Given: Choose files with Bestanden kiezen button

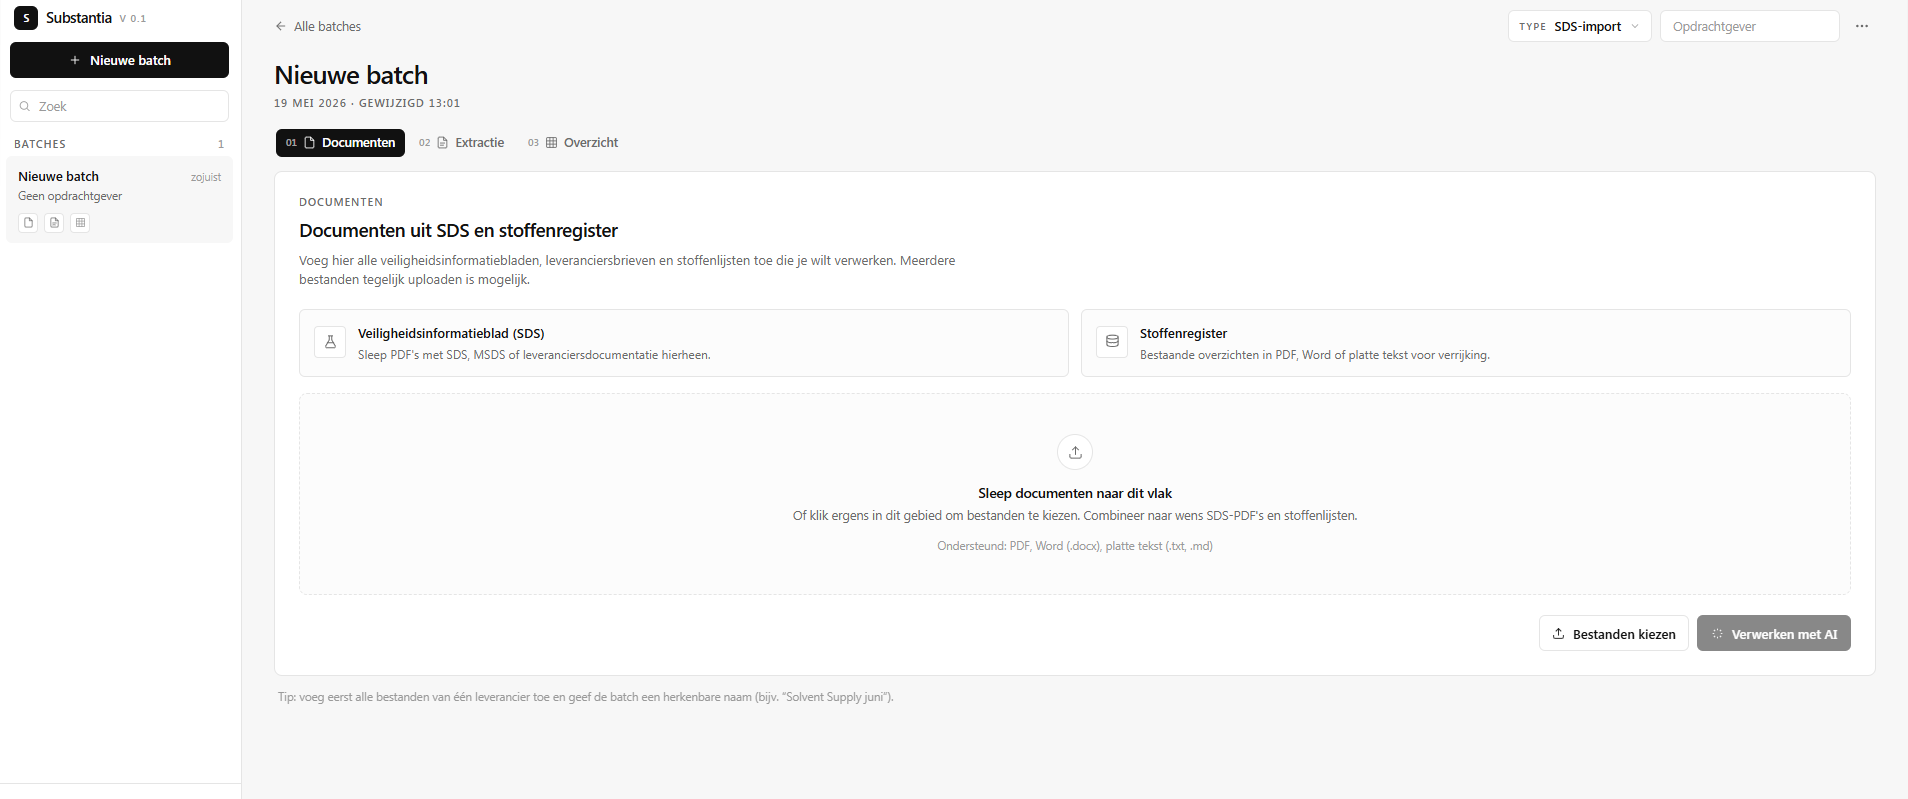Looking at the screenshot, I should point(1613,634).
